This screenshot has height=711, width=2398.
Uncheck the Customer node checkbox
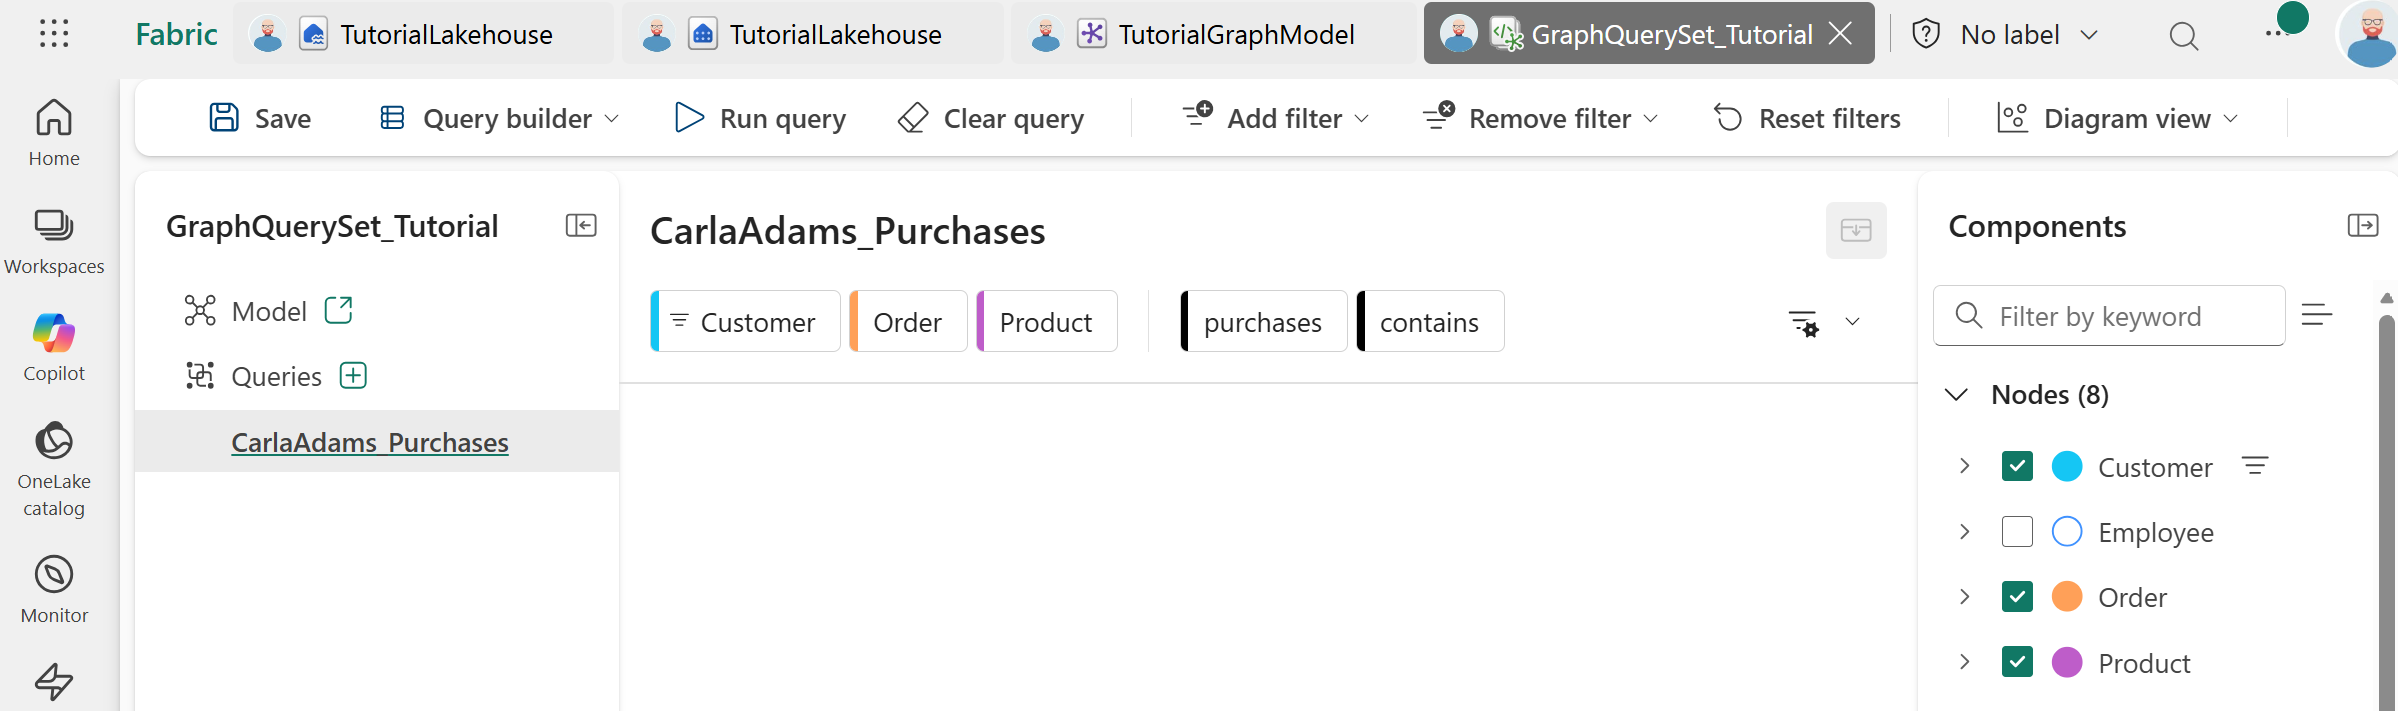tap(2017, 466)
